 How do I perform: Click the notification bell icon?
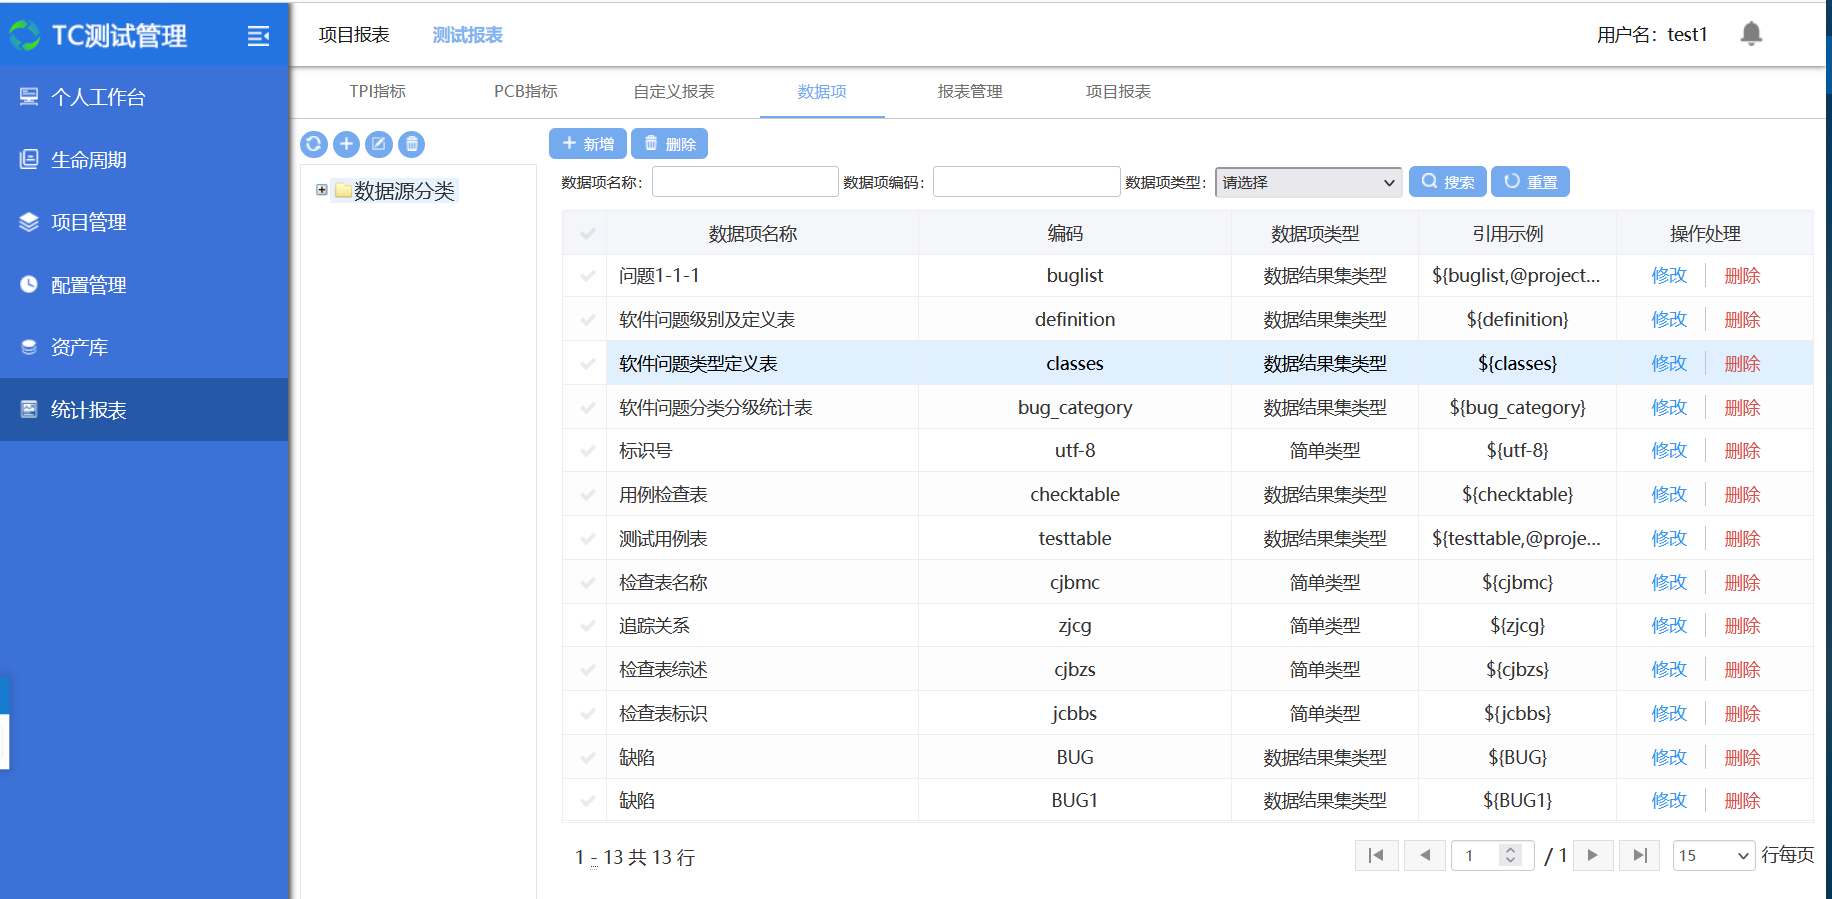(x=1750, y=34)
